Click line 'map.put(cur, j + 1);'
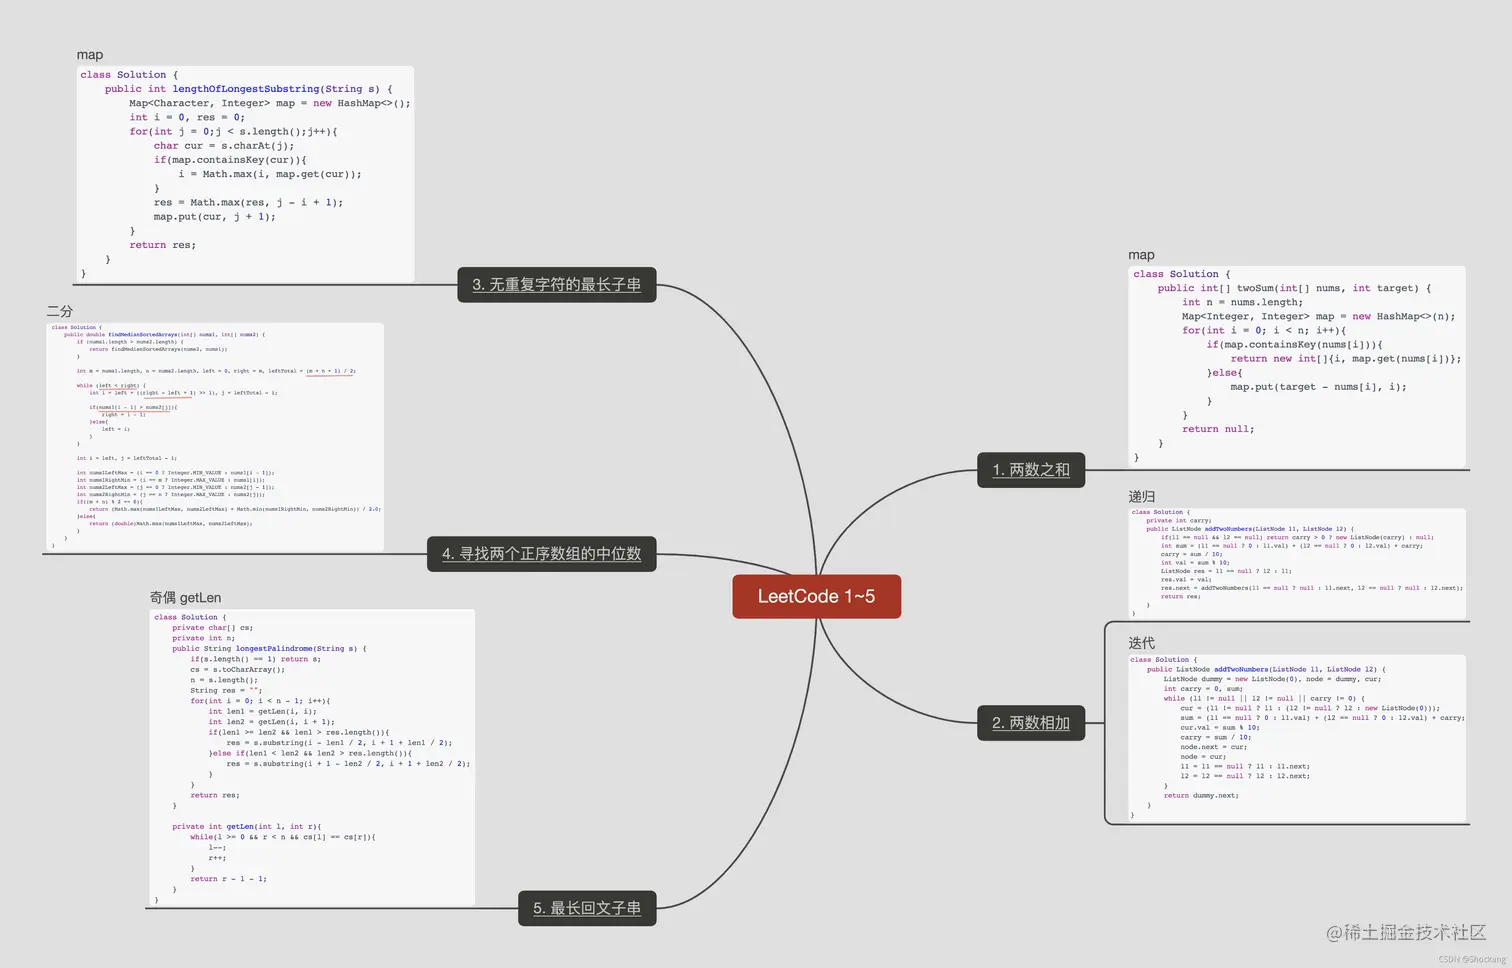The image size is (1512, 968). 214,216
